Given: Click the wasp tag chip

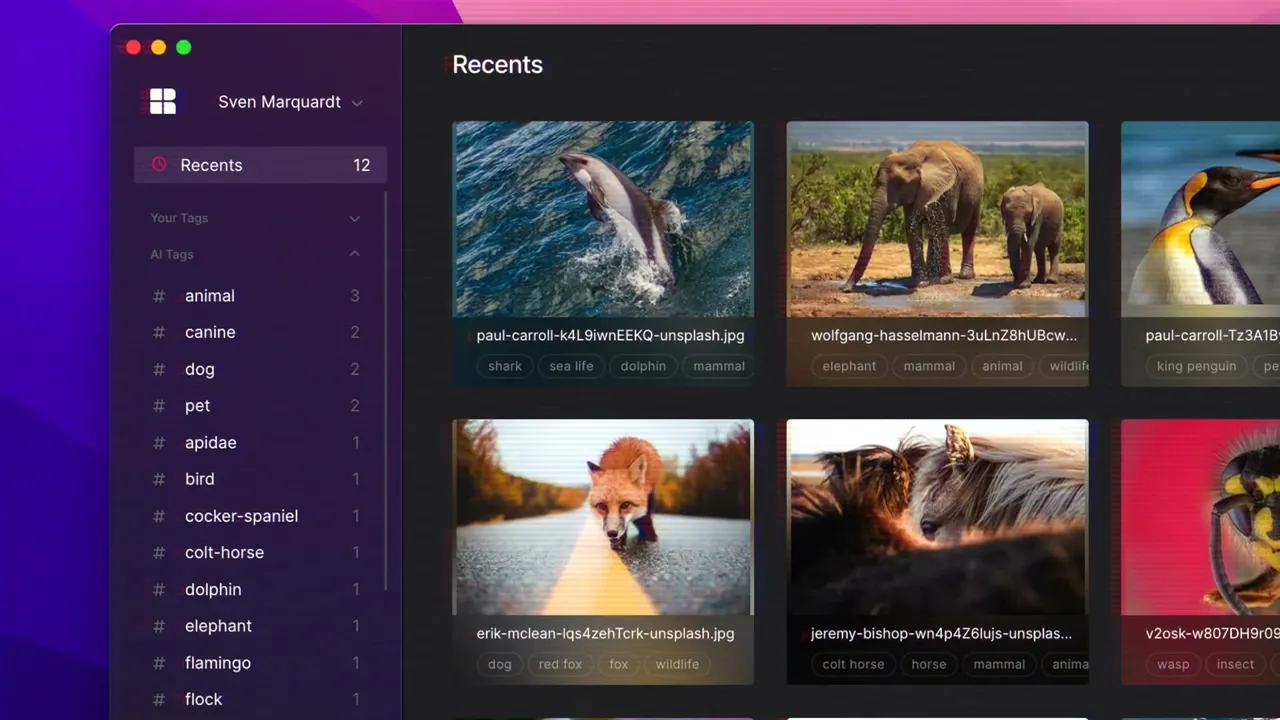Looking at the screenshot, I should pos(1173,664).
